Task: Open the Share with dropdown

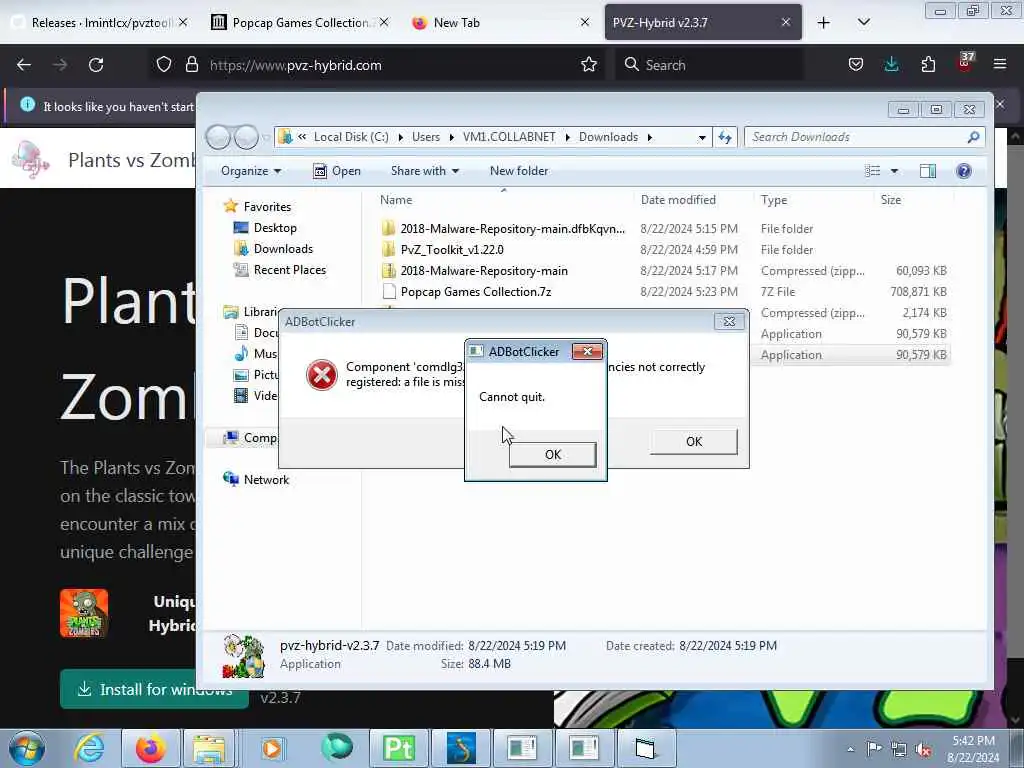Action: pyautogui.click(x=424, y=171)
